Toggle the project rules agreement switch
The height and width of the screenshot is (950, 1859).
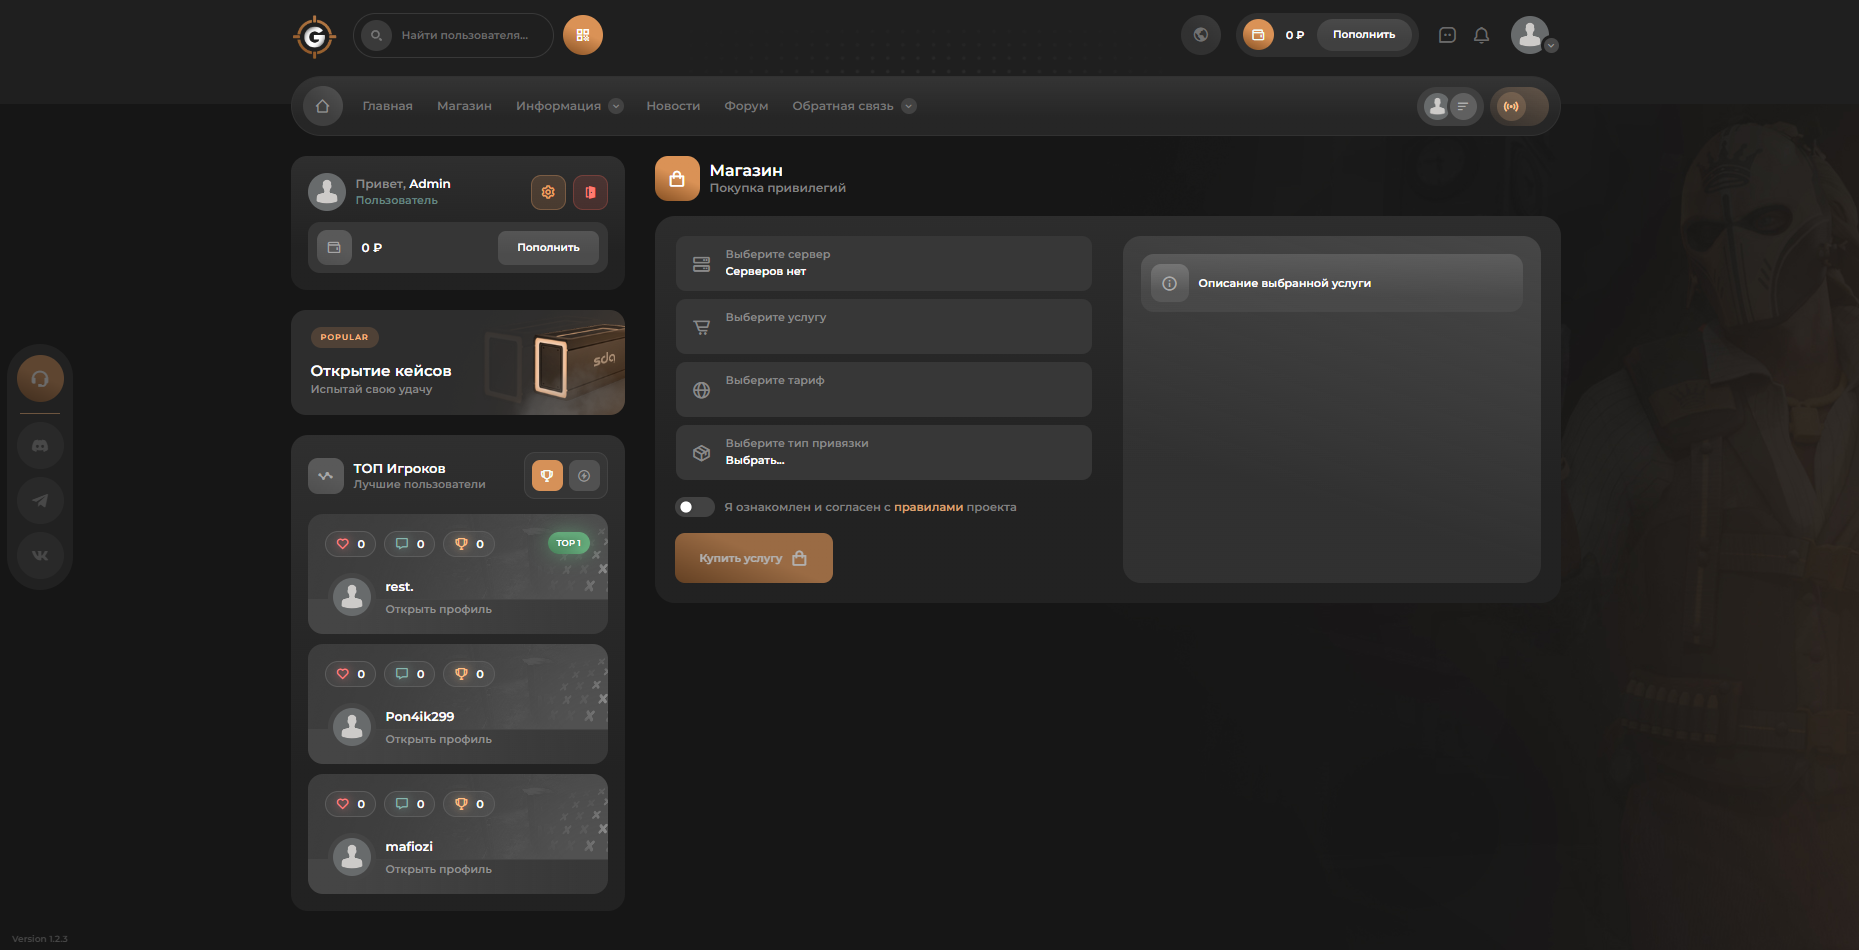pyautogui.click(x=694, y=507)
